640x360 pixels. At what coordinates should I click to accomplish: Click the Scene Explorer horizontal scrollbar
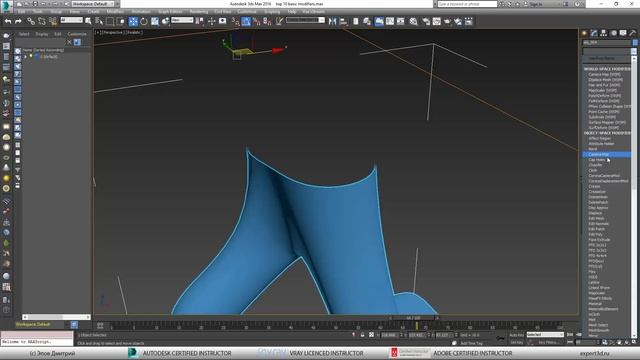[56, 317]
